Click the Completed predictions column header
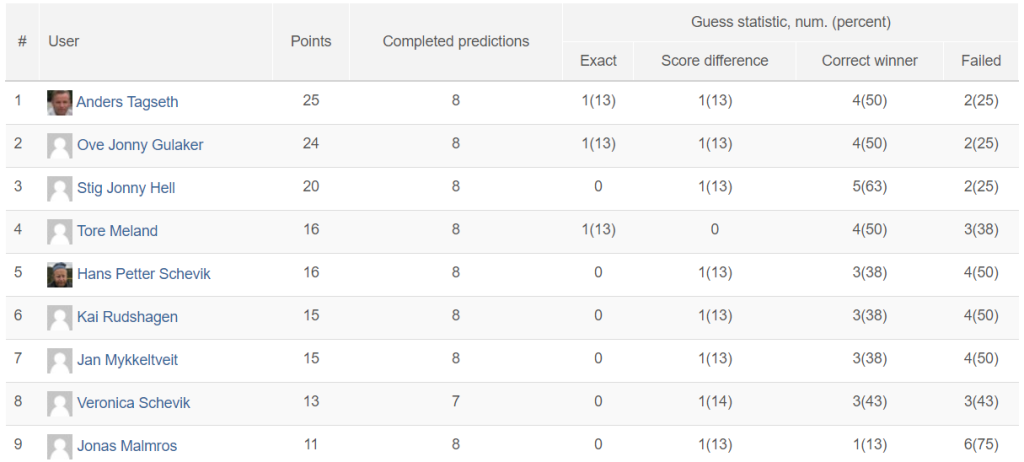1024x462 pixels. point(456,41)
